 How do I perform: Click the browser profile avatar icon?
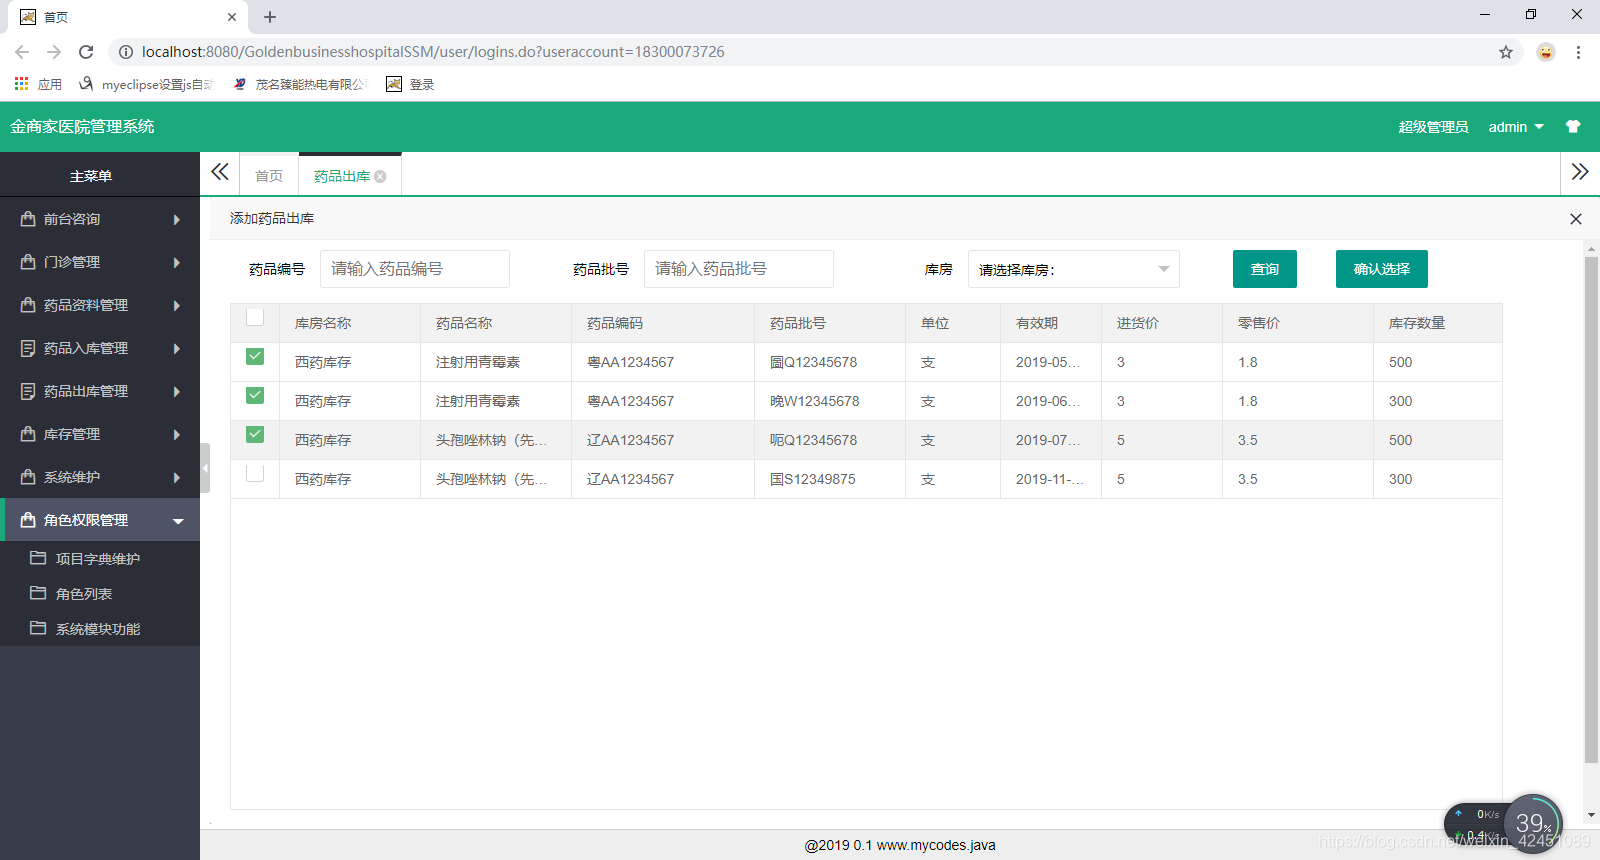coord(1546,52)
